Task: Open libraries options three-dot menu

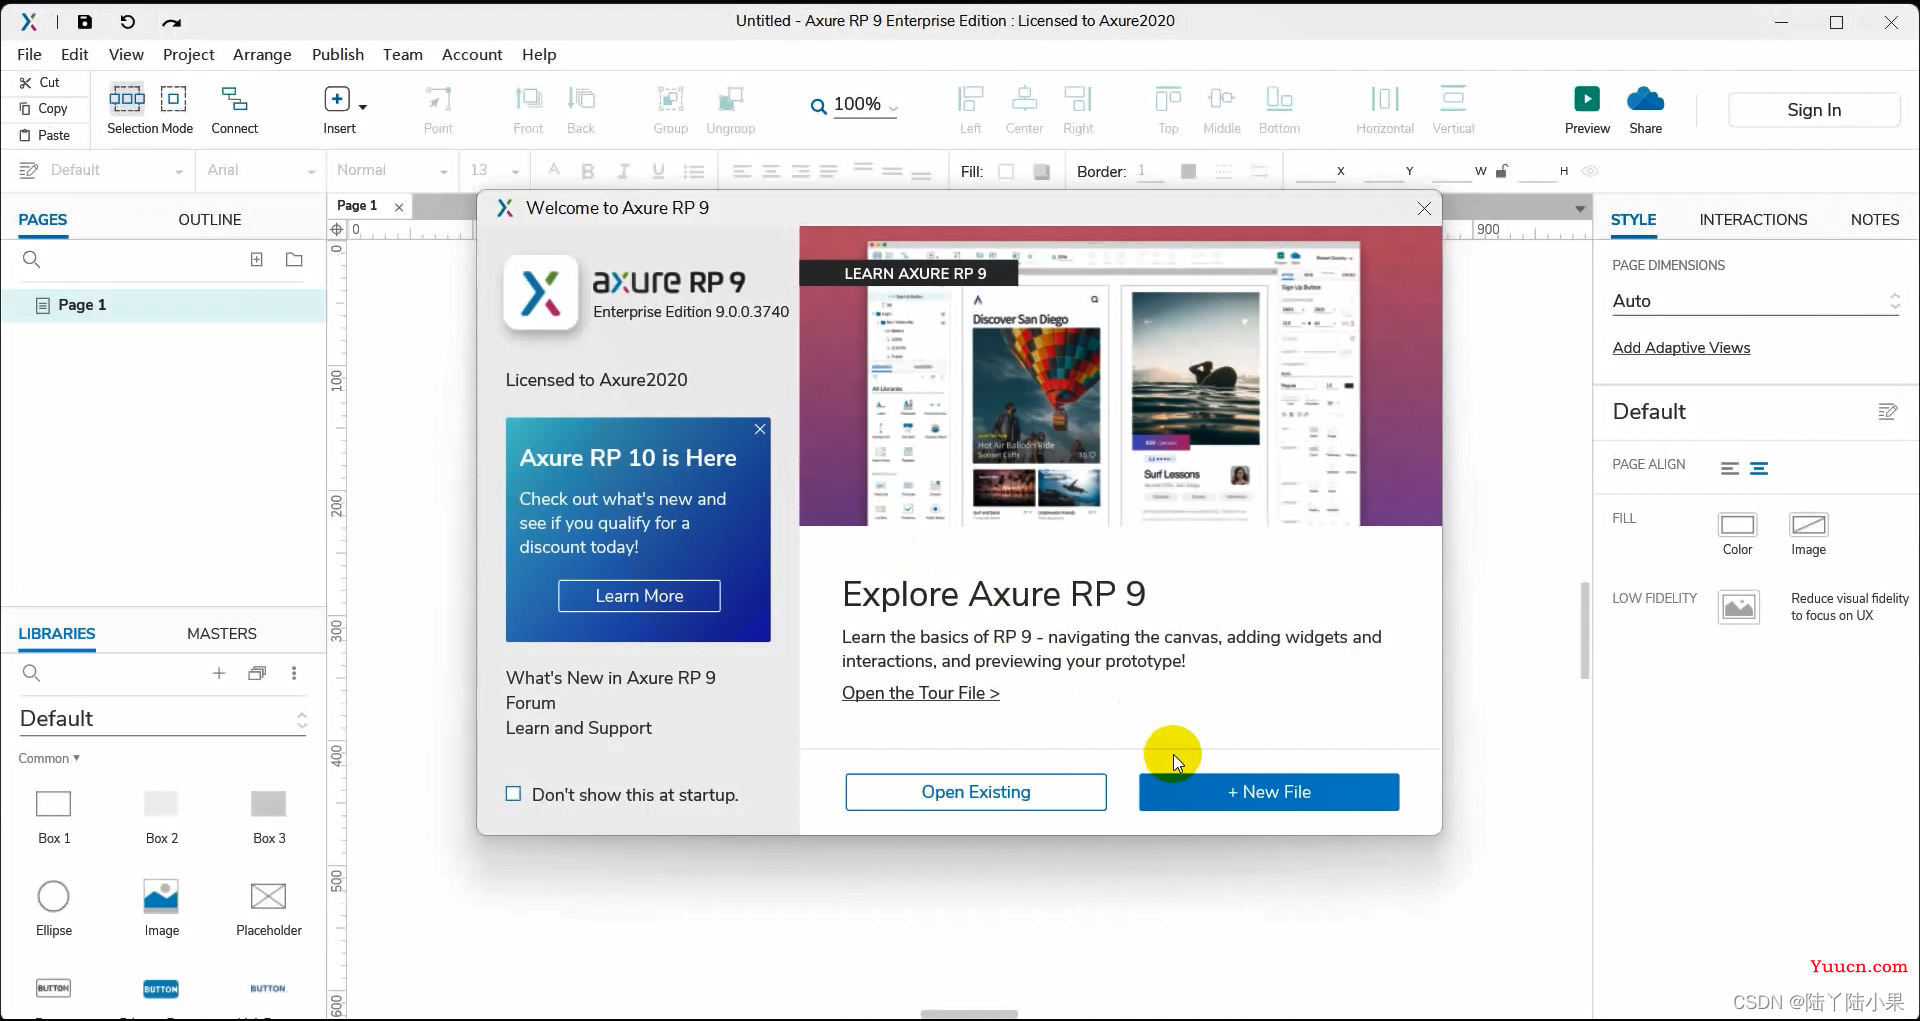Action: (294, 673)
